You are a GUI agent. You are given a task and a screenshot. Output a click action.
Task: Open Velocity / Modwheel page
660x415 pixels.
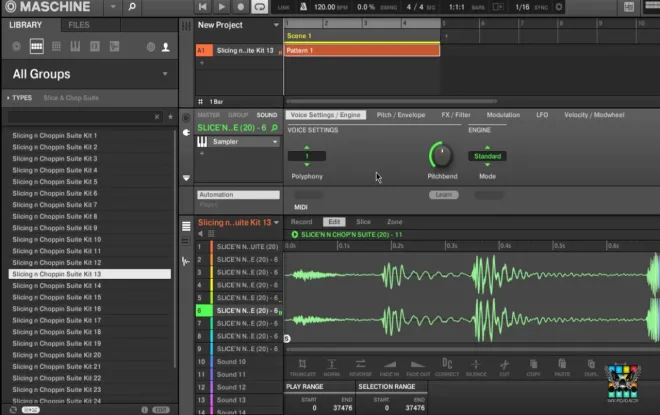tap(594, 115)
